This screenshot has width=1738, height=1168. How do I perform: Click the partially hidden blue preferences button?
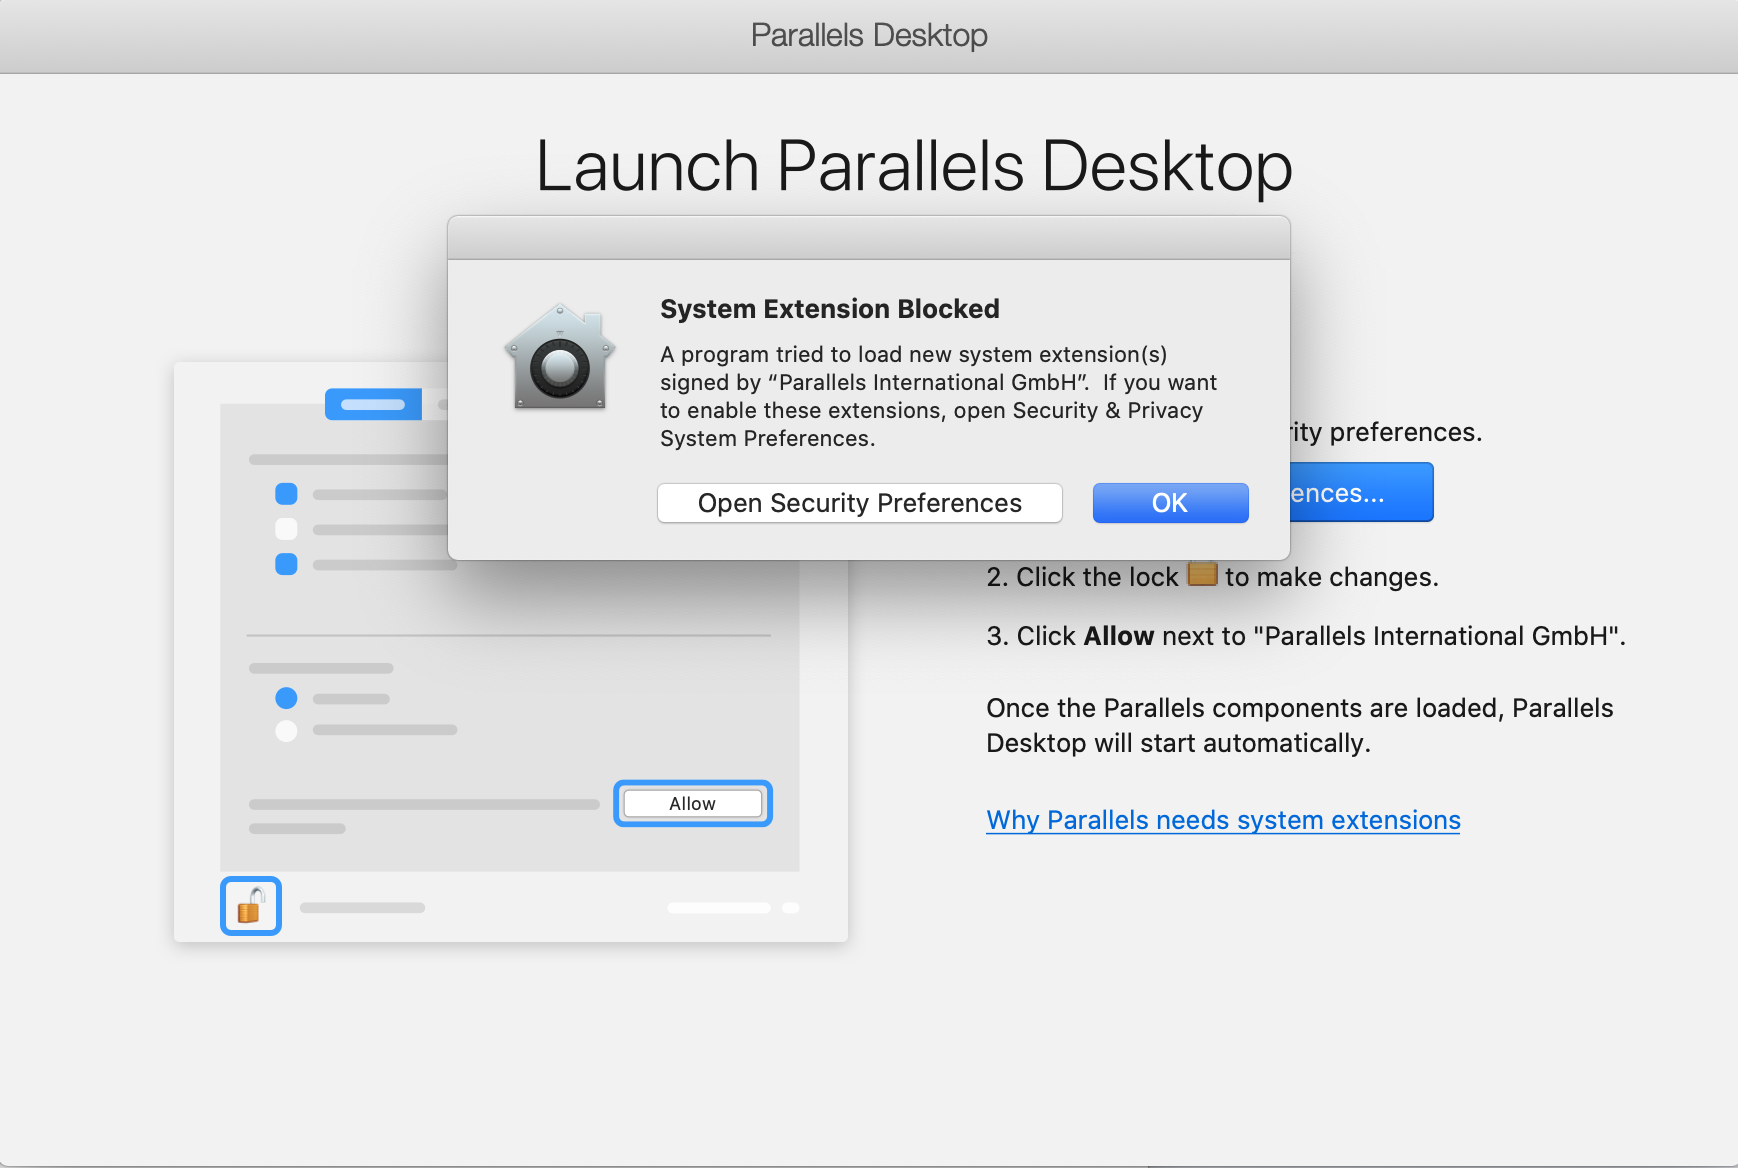click(1360, 493)
